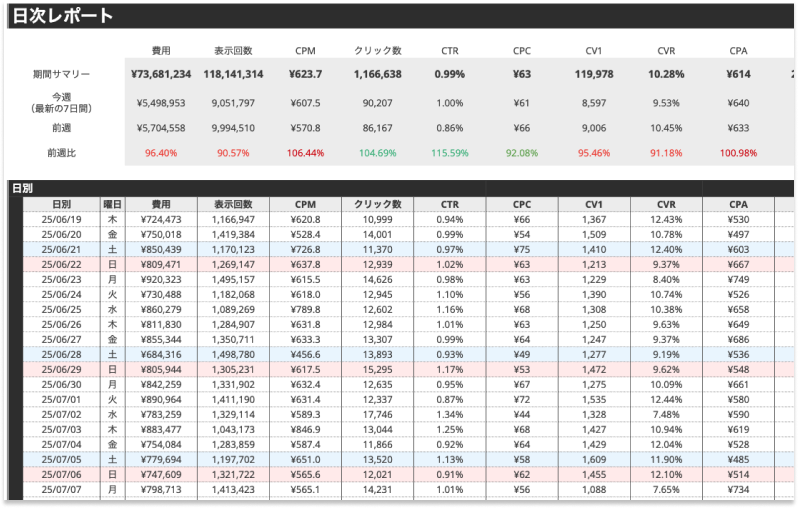This screenshot has width=798, height=508.
Task: Select the date cell 25/06/19
Action: 62,219
